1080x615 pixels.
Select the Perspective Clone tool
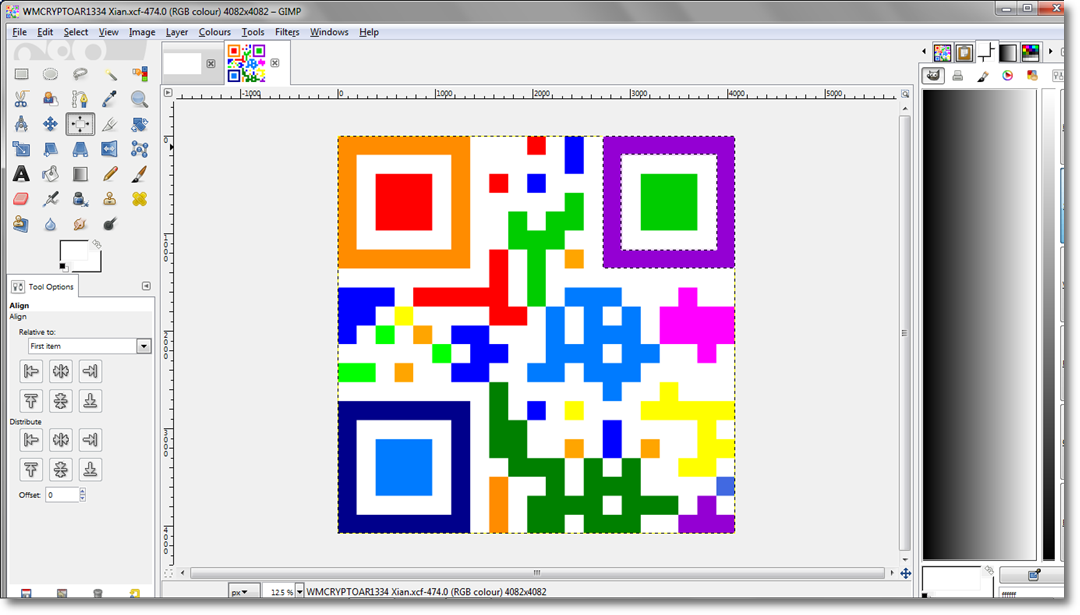click(x=21, y=224)
